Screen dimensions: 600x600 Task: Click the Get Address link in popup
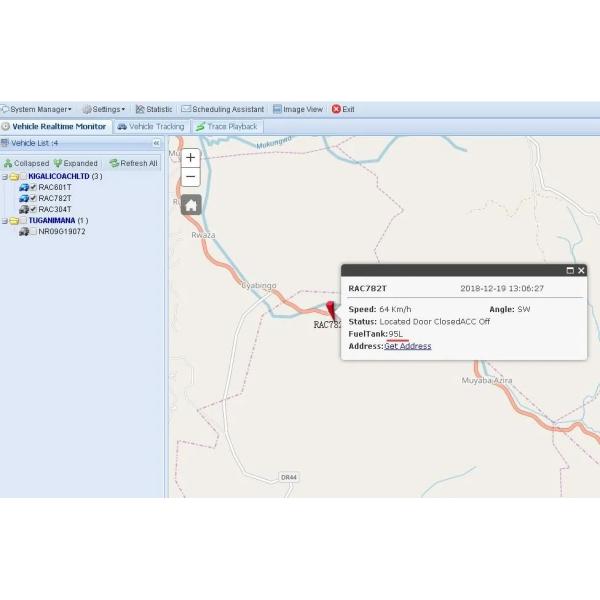click(x=408, y=346)
